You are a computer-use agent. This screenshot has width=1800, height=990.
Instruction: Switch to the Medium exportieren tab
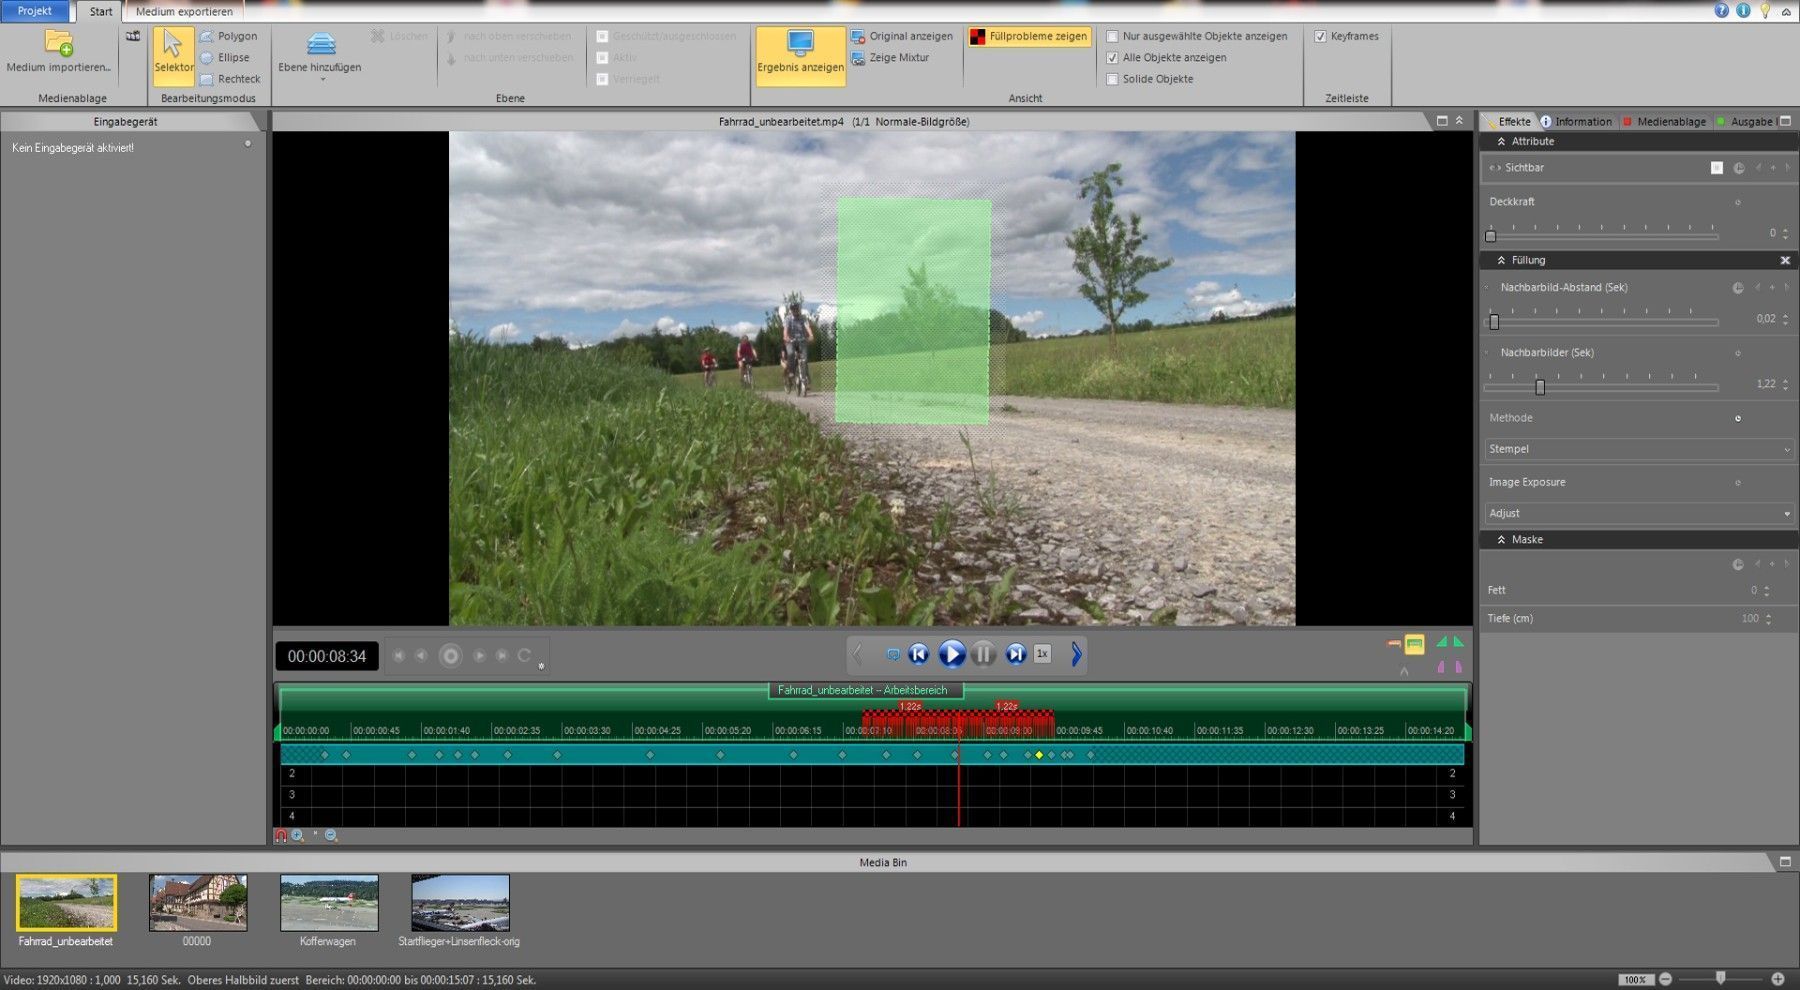[x=184, y=12]
